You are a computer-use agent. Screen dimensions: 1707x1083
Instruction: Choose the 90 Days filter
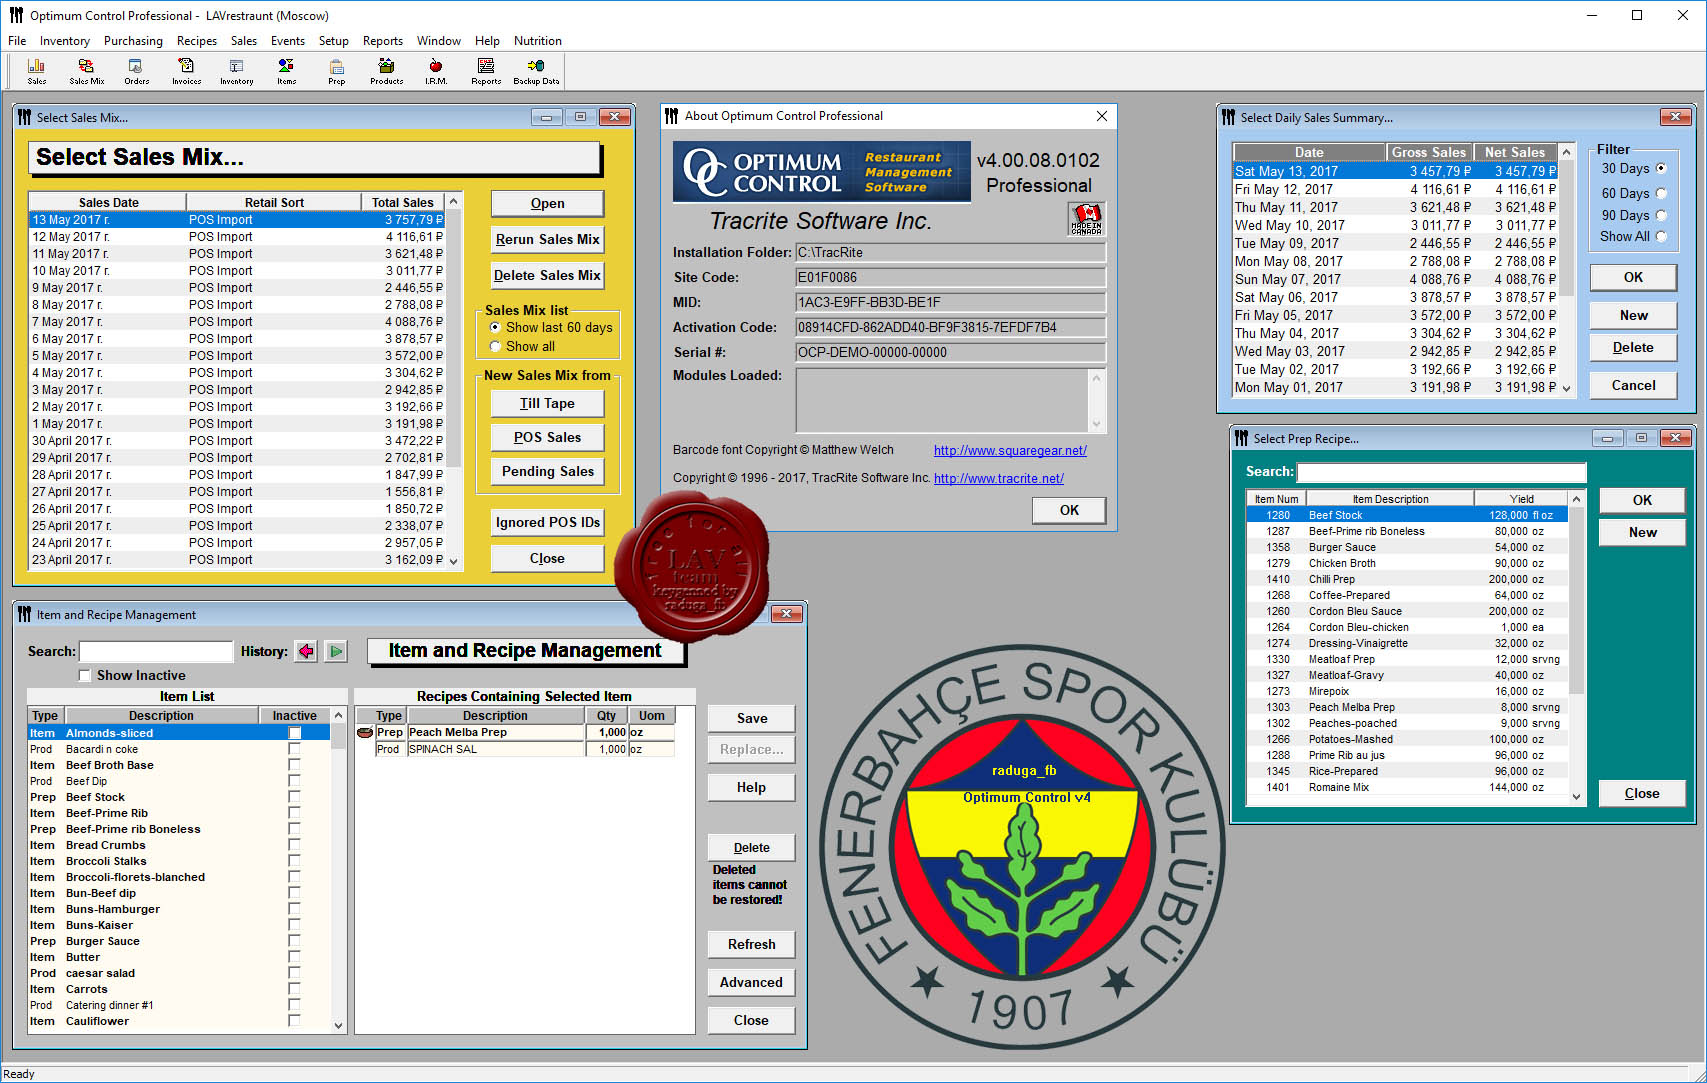coord(1661,215)
